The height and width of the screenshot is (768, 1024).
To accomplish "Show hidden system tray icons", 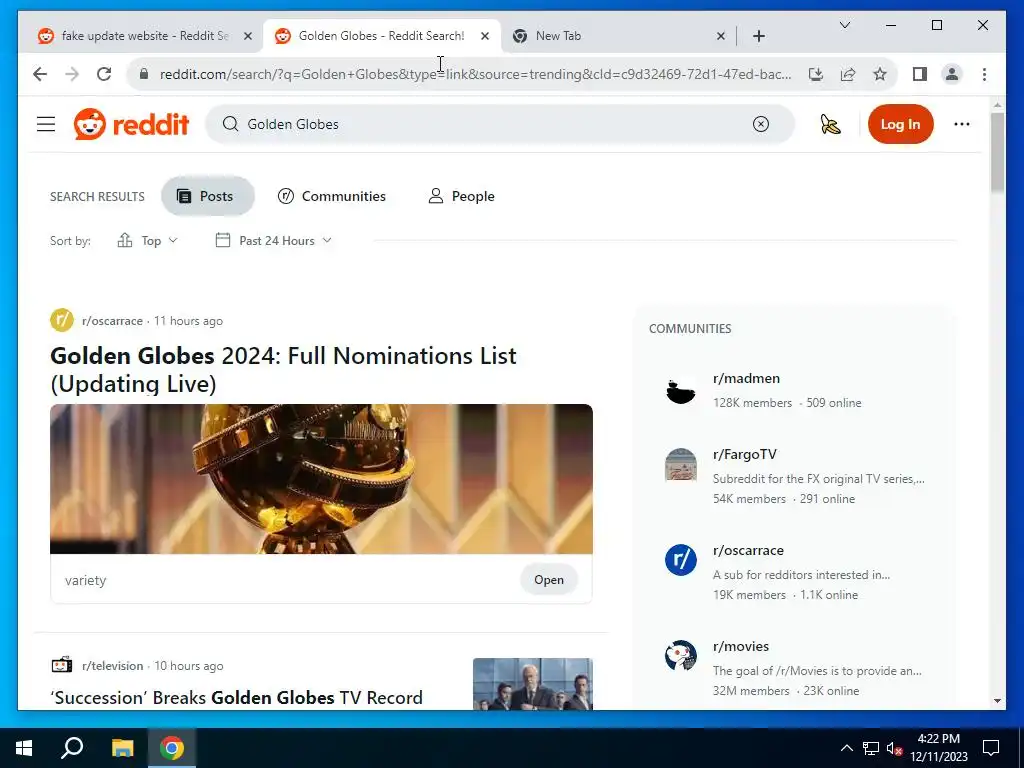I will [846, 748].
